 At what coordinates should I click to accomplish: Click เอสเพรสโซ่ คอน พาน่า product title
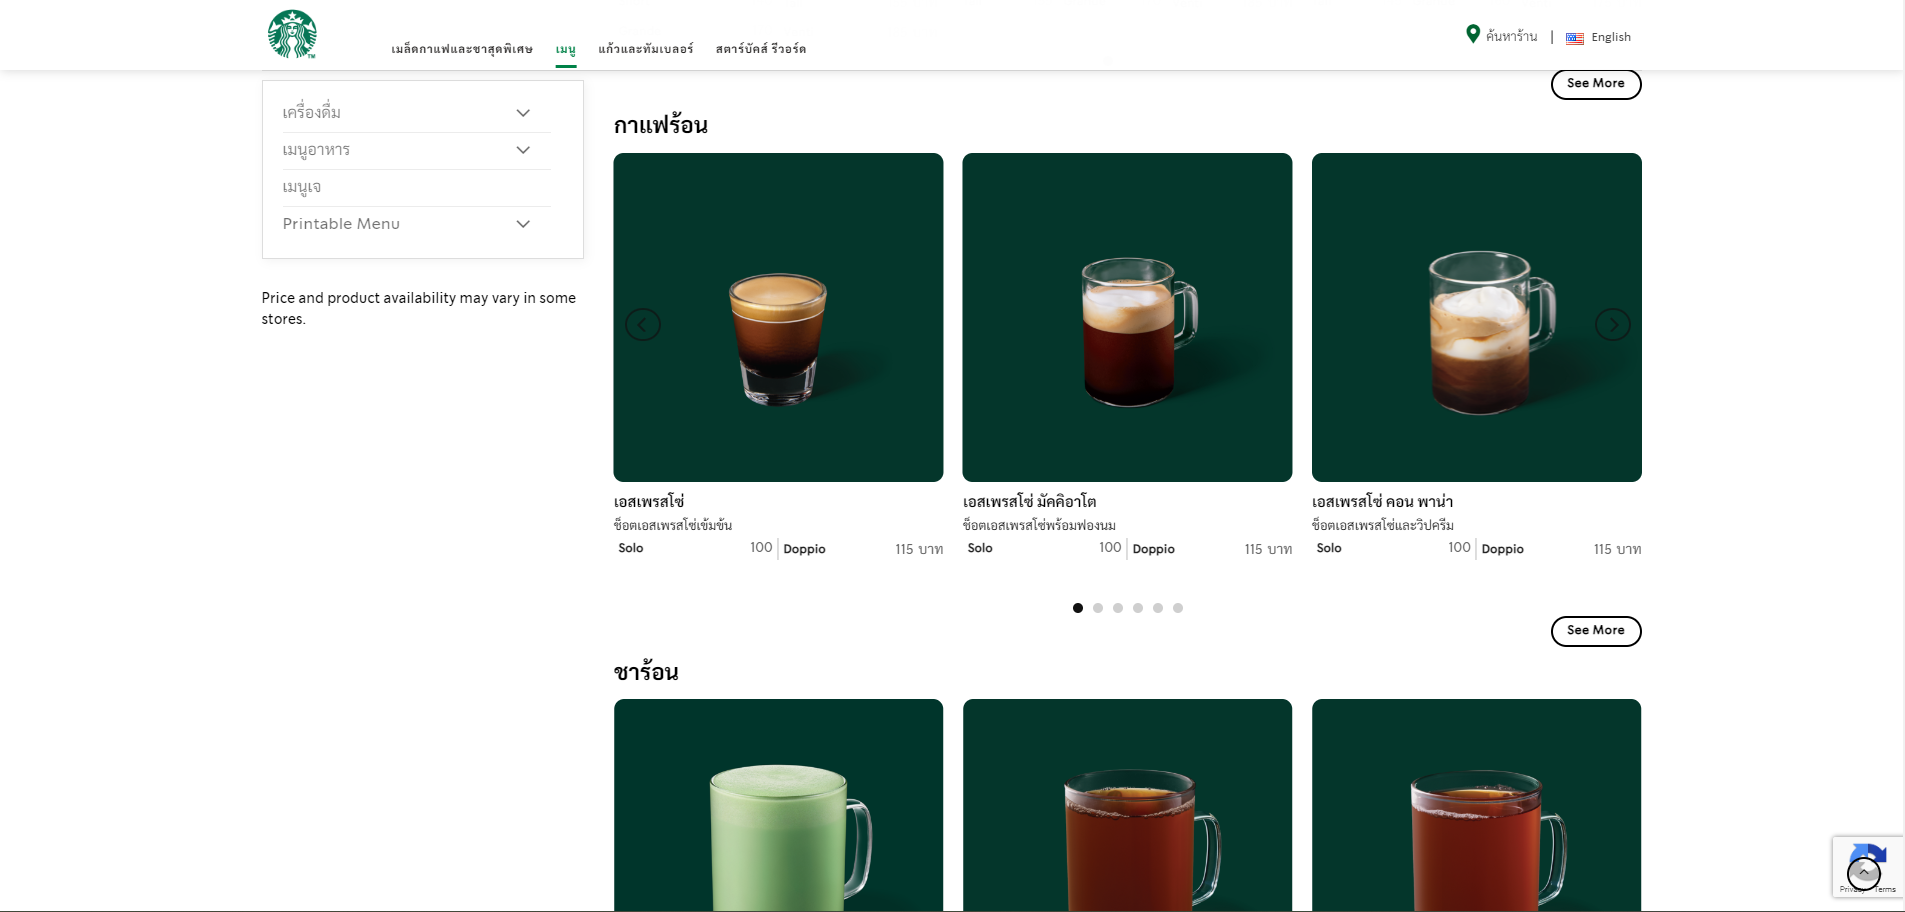point(1382,501)
